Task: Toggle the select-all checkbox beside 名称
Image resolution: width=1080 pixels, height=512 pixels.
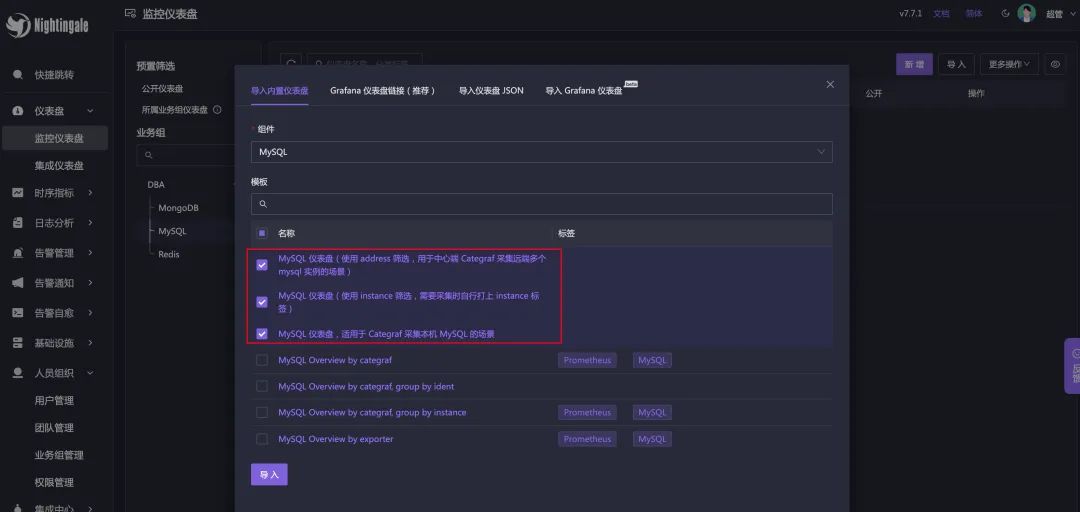Action: click(x=262, y=233)
